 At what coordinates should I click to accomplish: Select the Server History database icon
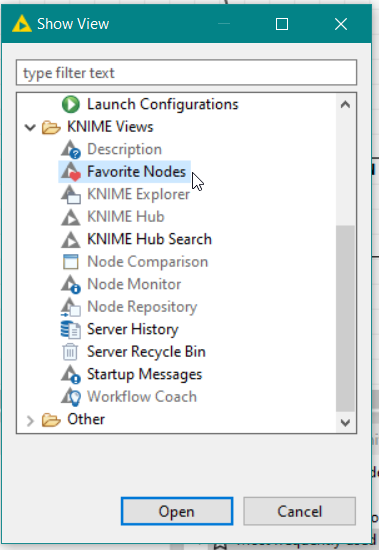click(x=71, y=329)
